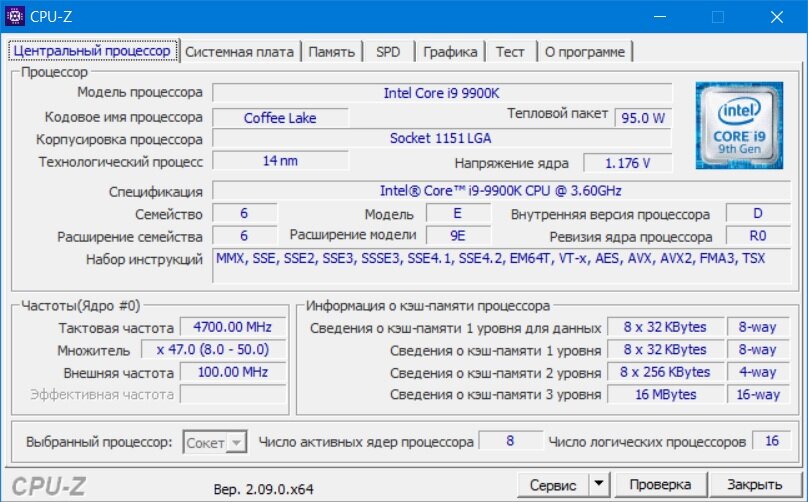Click the Сервис button

[x=553, y=485]
